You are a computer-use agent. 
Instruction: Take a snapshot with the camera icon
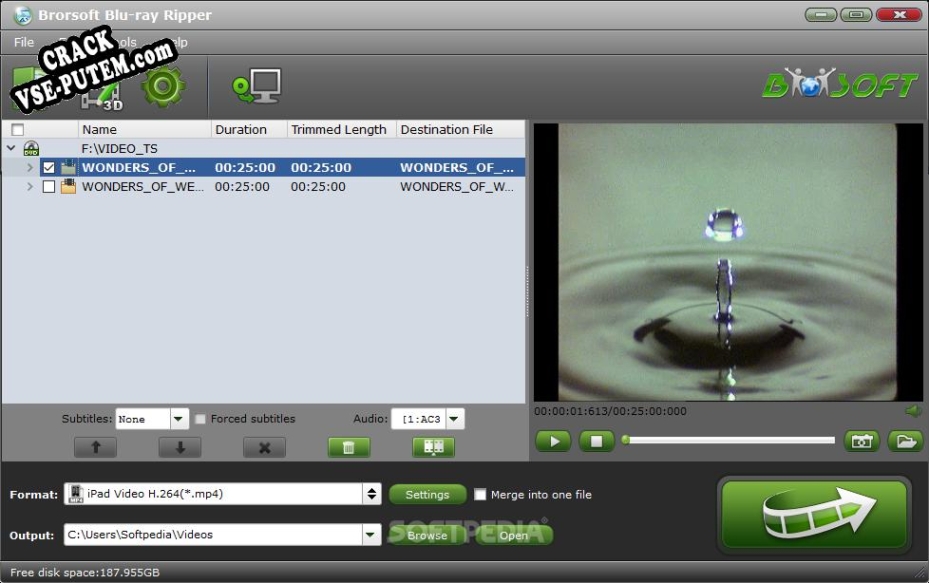point(861,441)
